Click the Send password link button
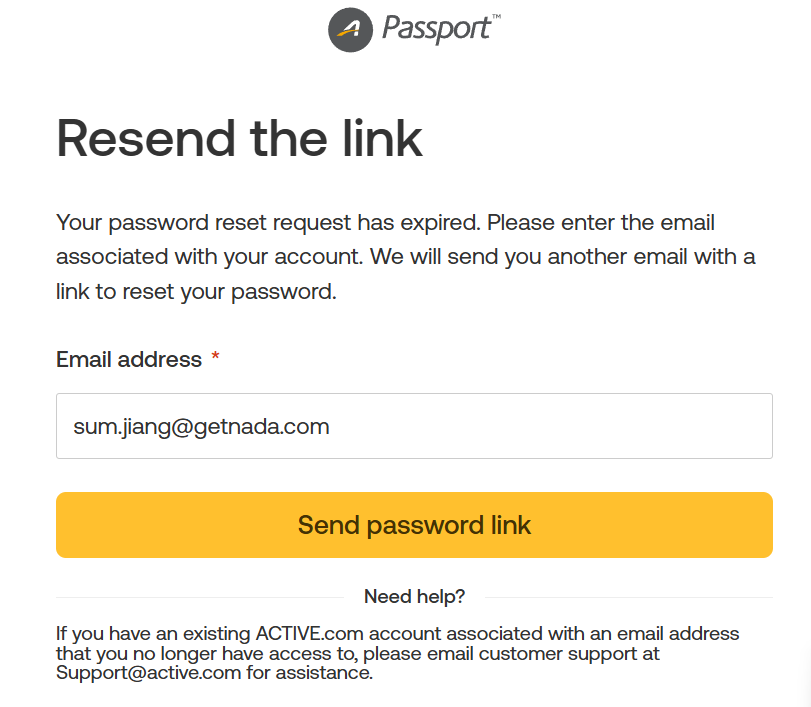Image resolution: width=811 pixels, height=707 pixels. (414, 525)
